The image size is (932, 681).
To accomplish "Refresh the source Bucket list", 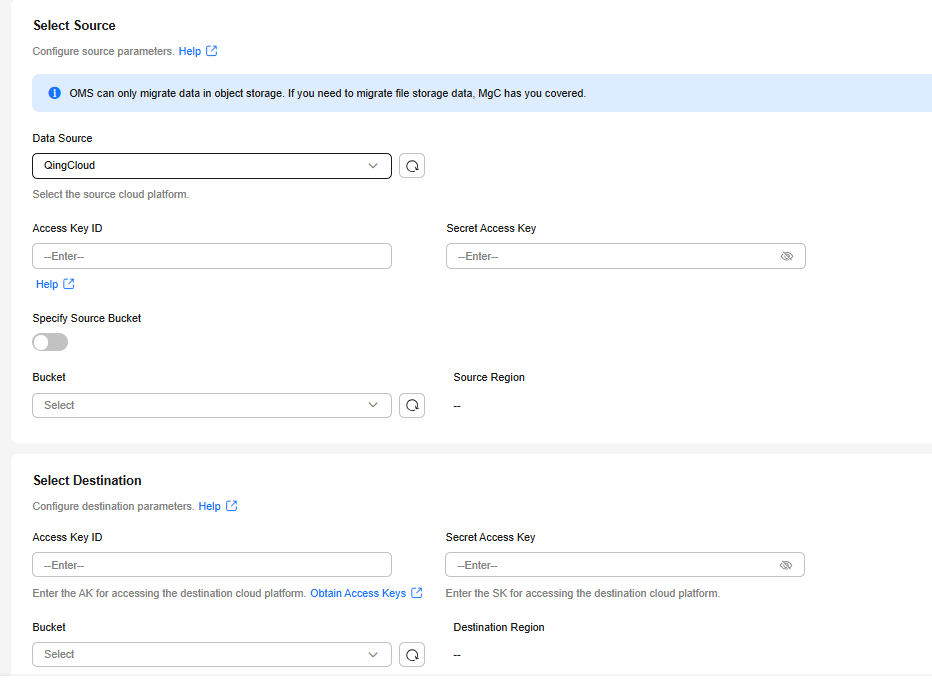I will point(412,405).
